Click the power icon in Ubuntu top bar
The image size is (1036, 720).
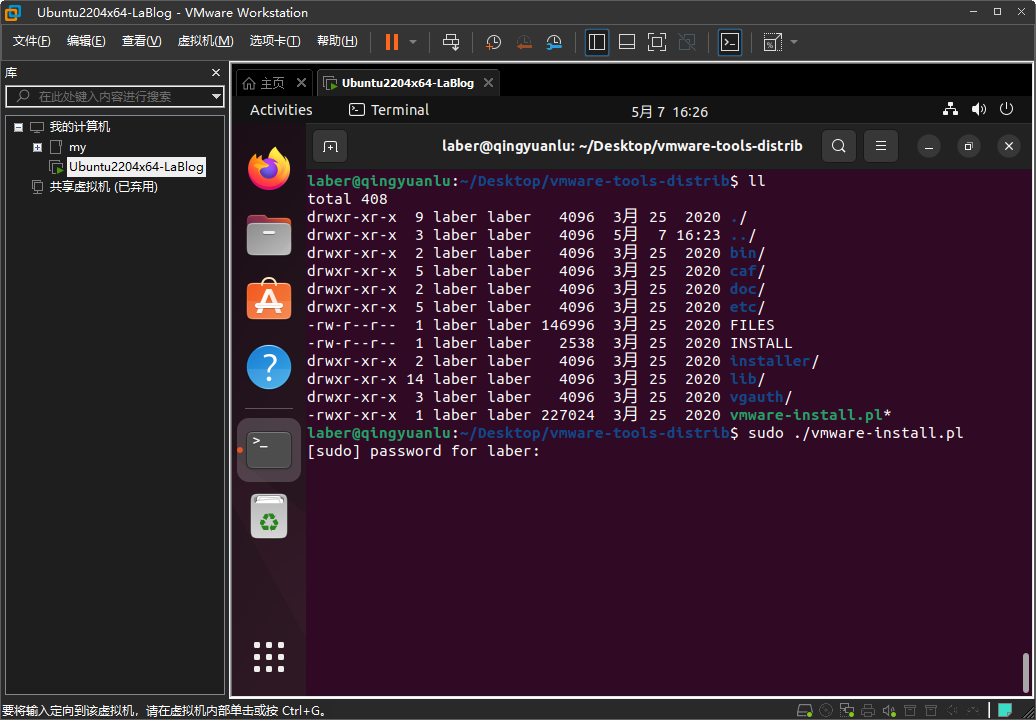tap(1006, 109)
